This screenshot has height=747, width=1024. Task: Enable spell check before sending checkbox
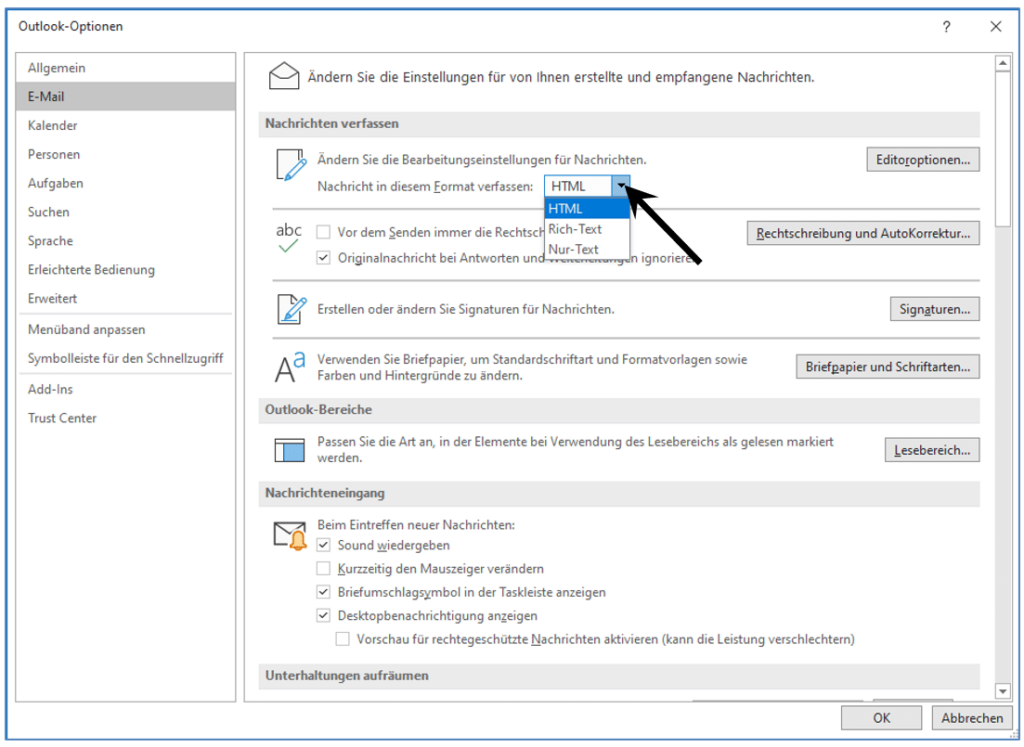click(323, 232)
